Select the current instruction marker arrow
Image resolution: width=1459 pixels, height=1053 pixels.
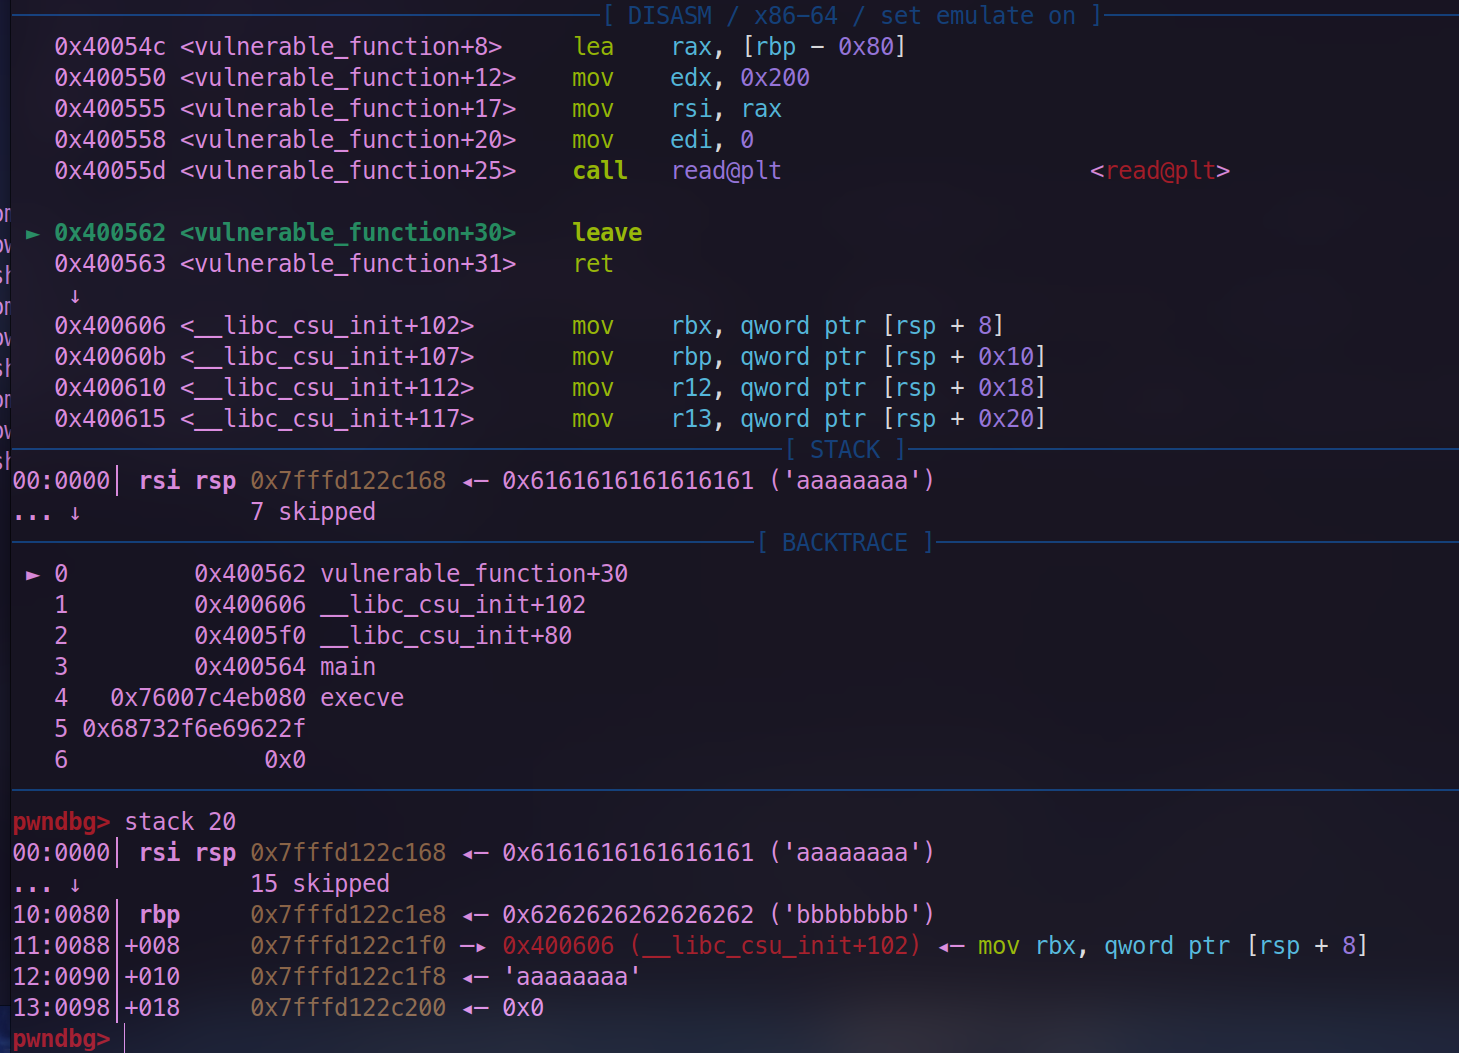pos(31,232)
